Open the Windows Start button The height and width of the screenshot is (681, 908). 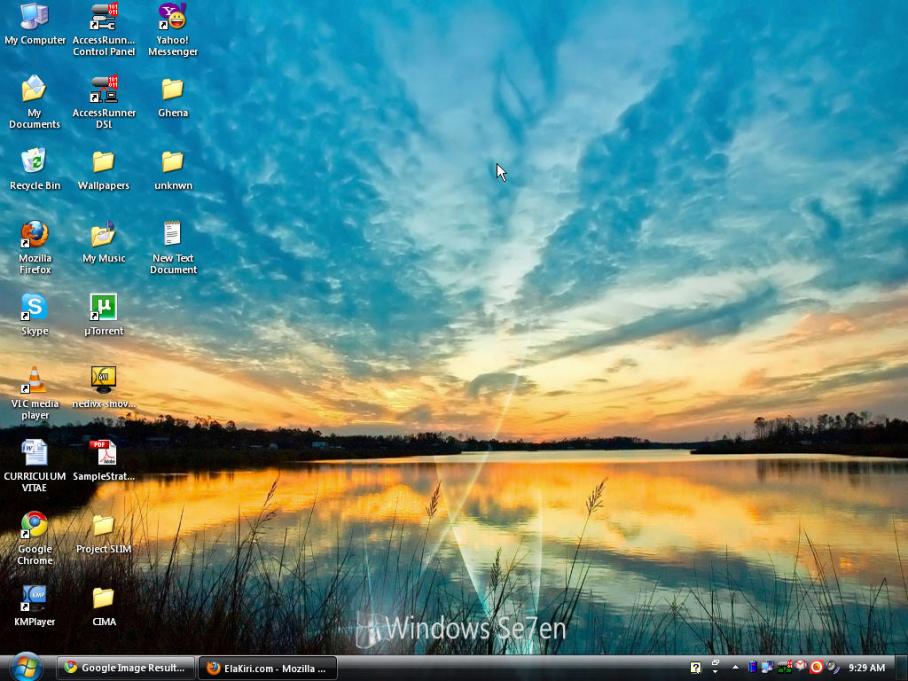26,667
